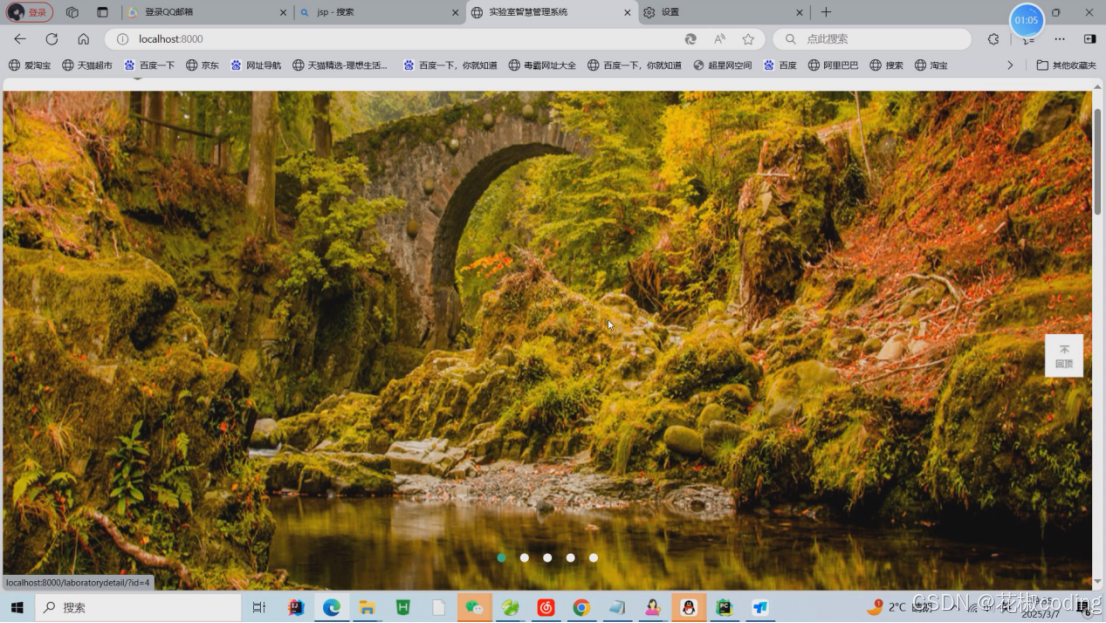1106x623 pixels.
Task: Click the swirl icon left of read aloud
Action: pos(691,39)
